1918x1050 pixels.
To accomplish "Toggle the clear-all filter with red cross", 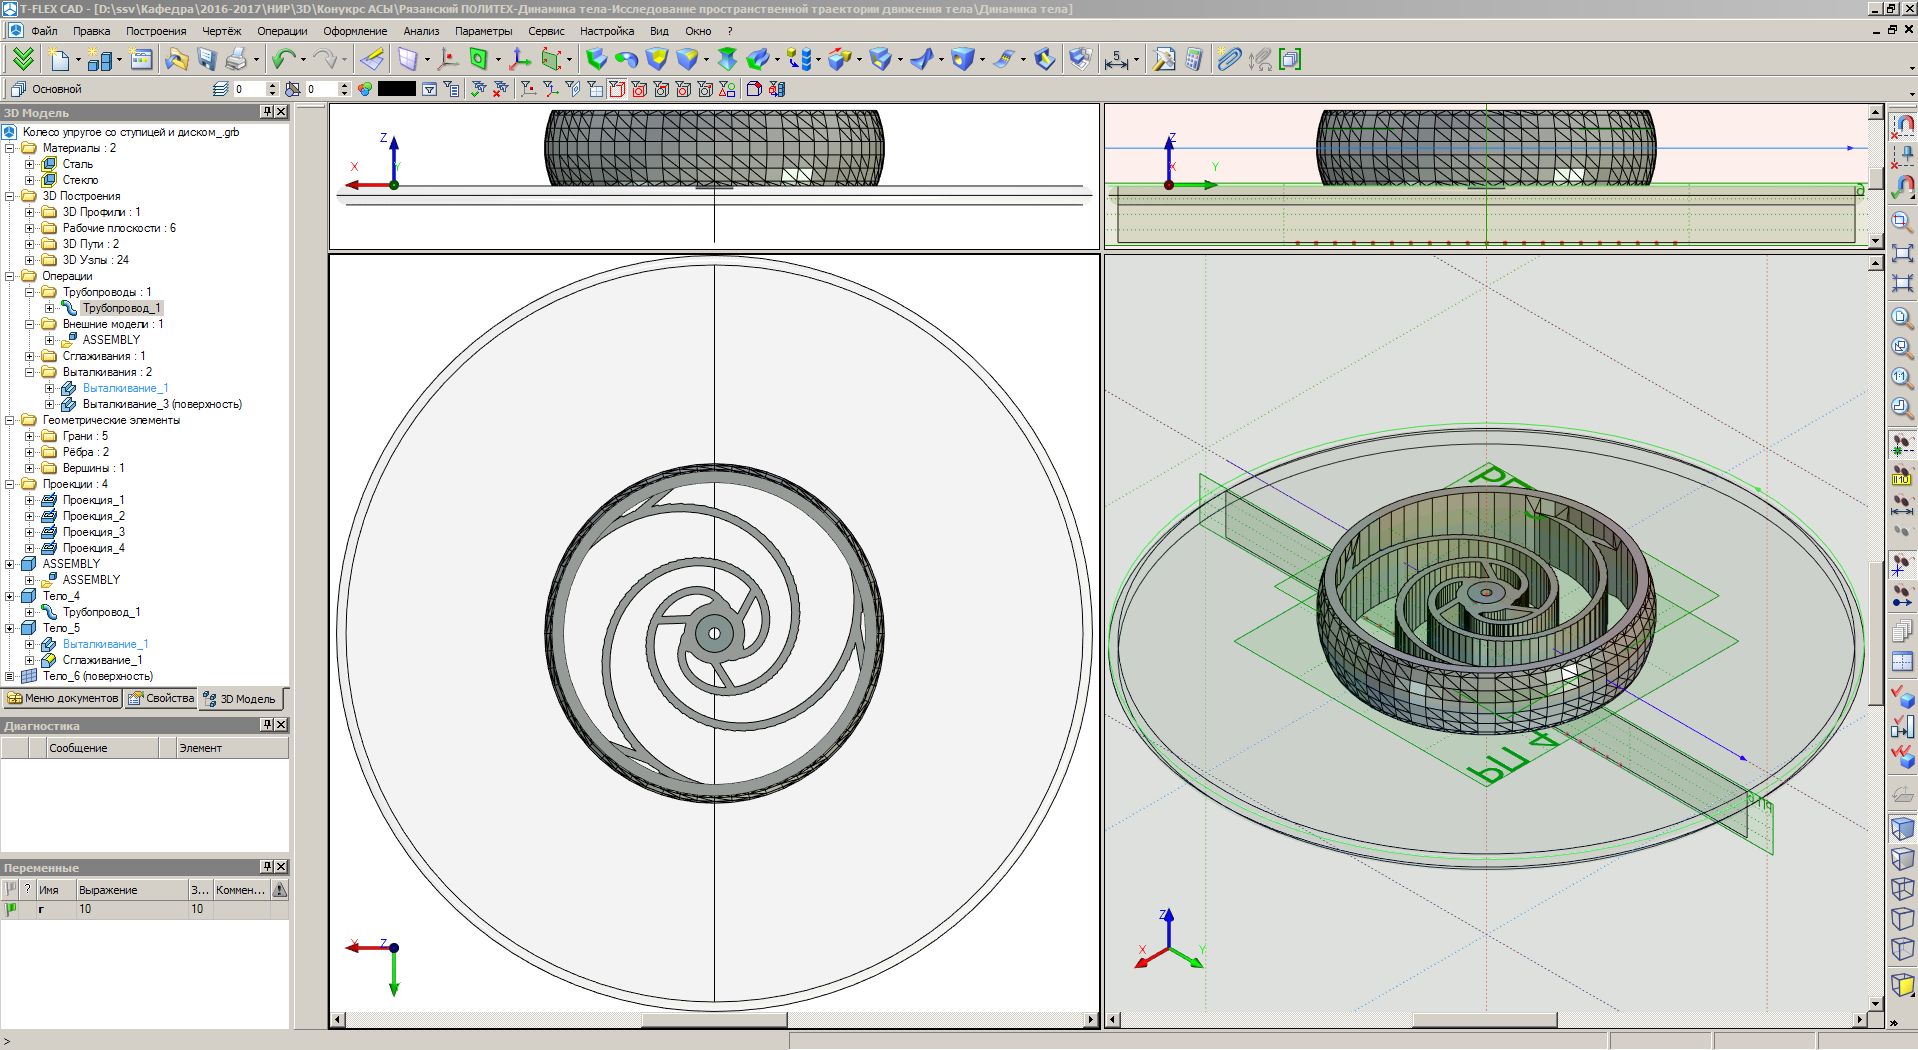I will pyautogui.click(x=501, y=89).
